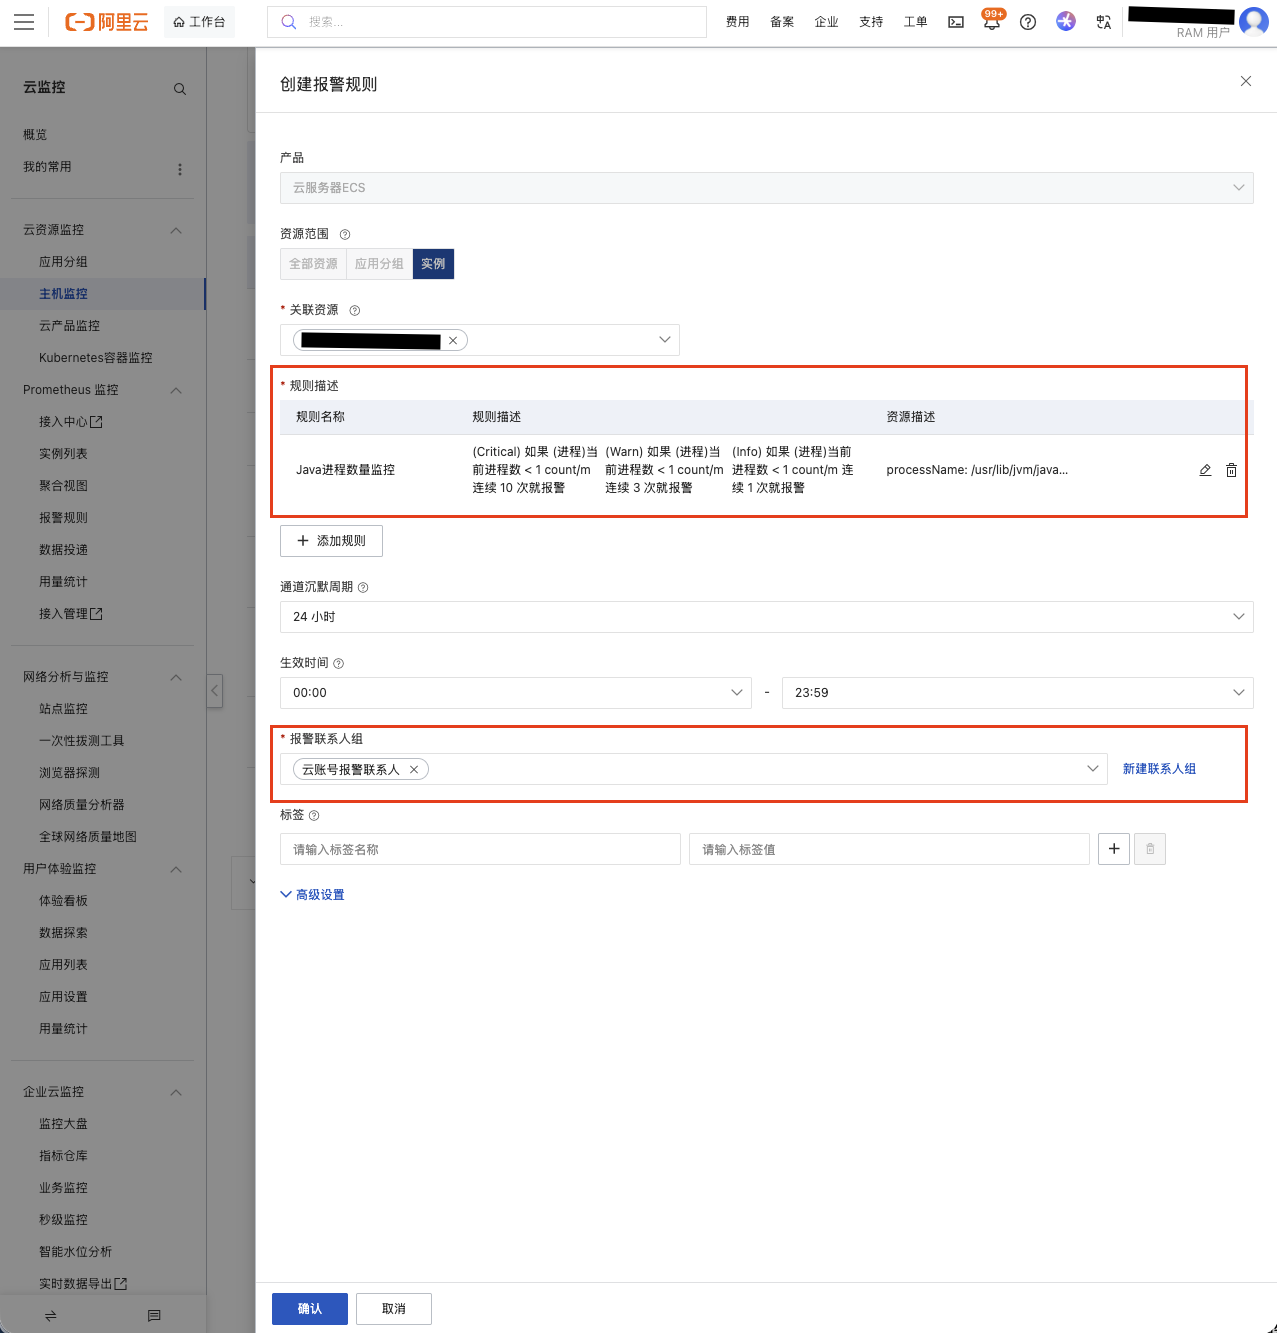Select 全部资源 resource scope option
This screenshot has width=1277, height=1333.
313,264
